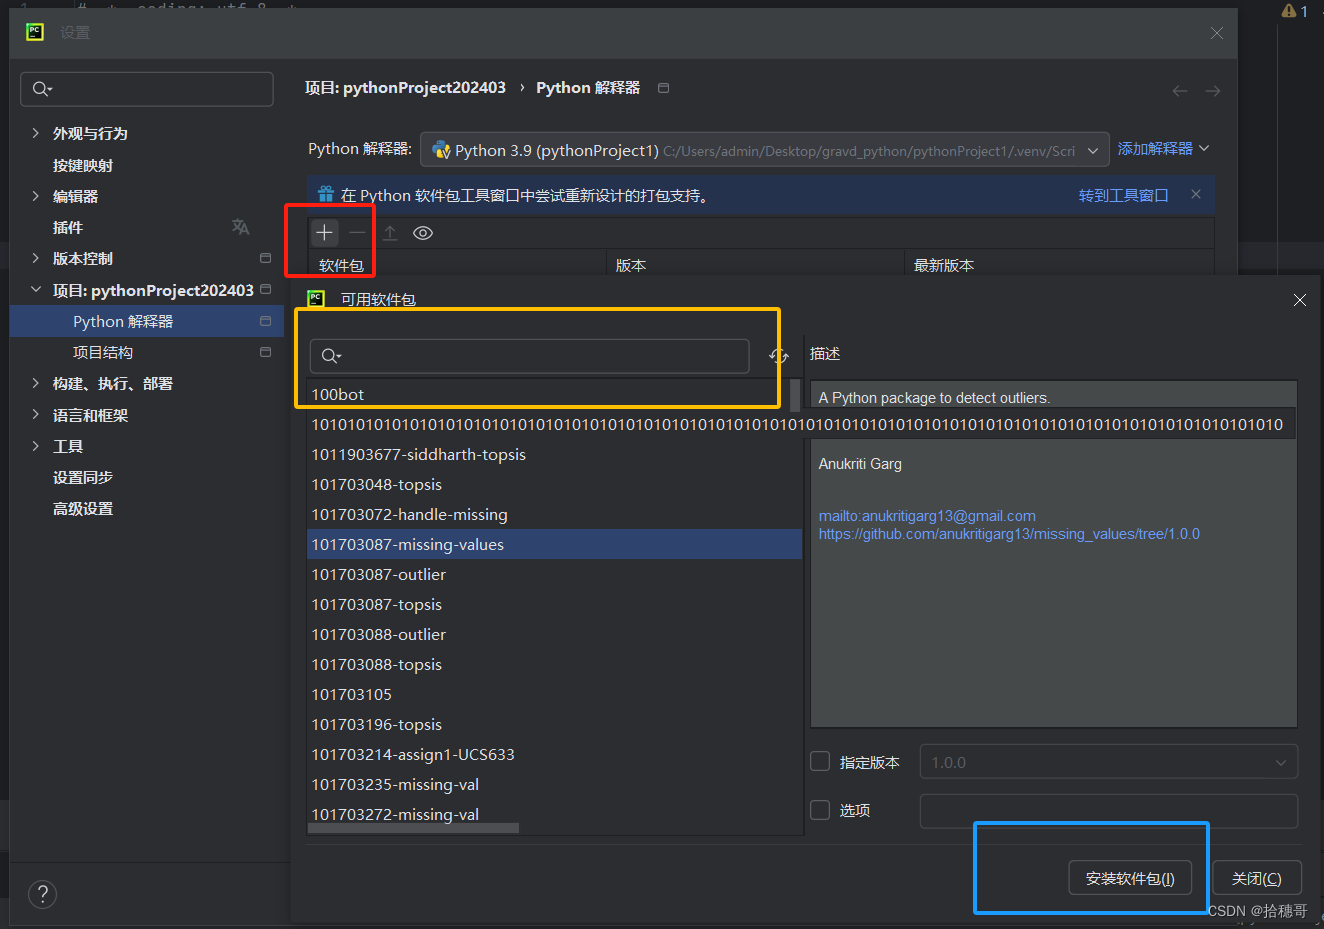
Task: Click the remove package minus icon
Action: 357,233
